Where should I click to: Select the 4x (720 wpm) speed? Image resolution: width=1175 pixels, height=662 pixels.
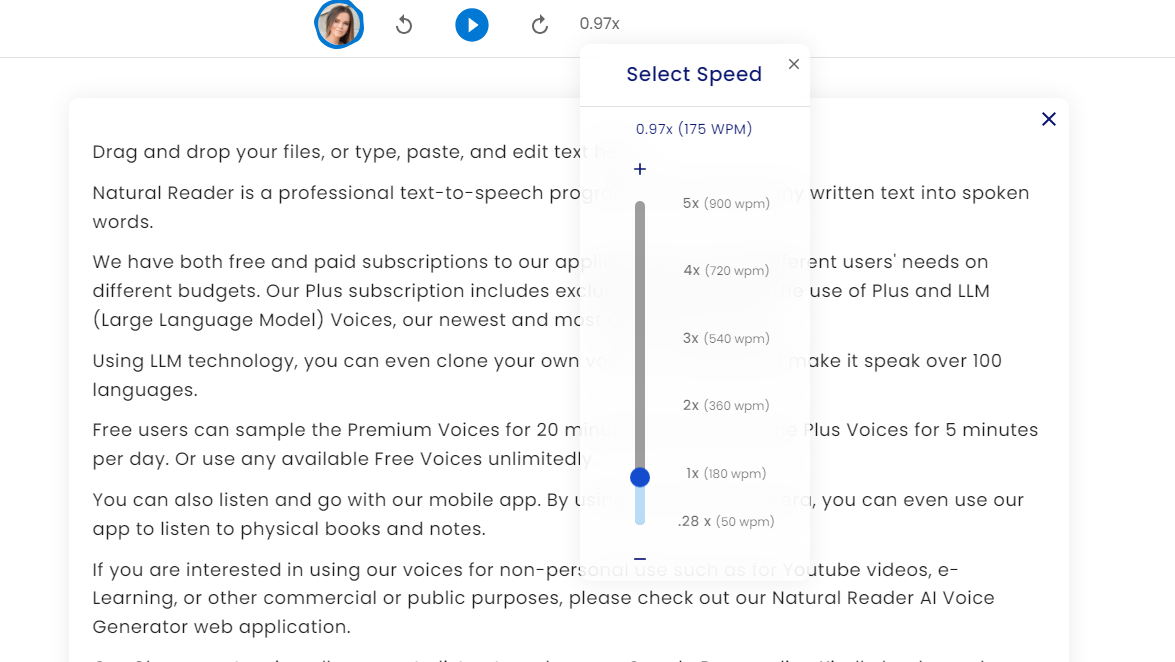pyautogui.click(x=726, y=271)
